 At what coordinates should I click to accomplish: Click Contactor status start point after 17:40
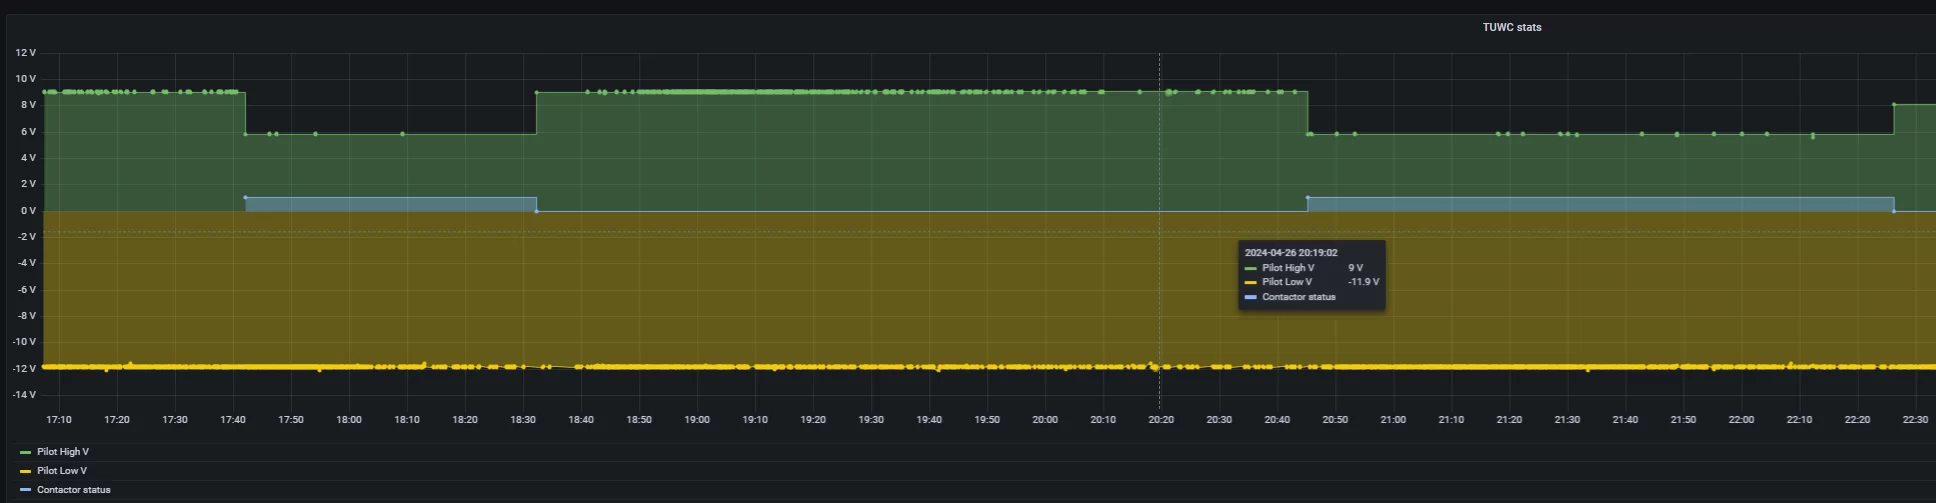coord(246,198)
